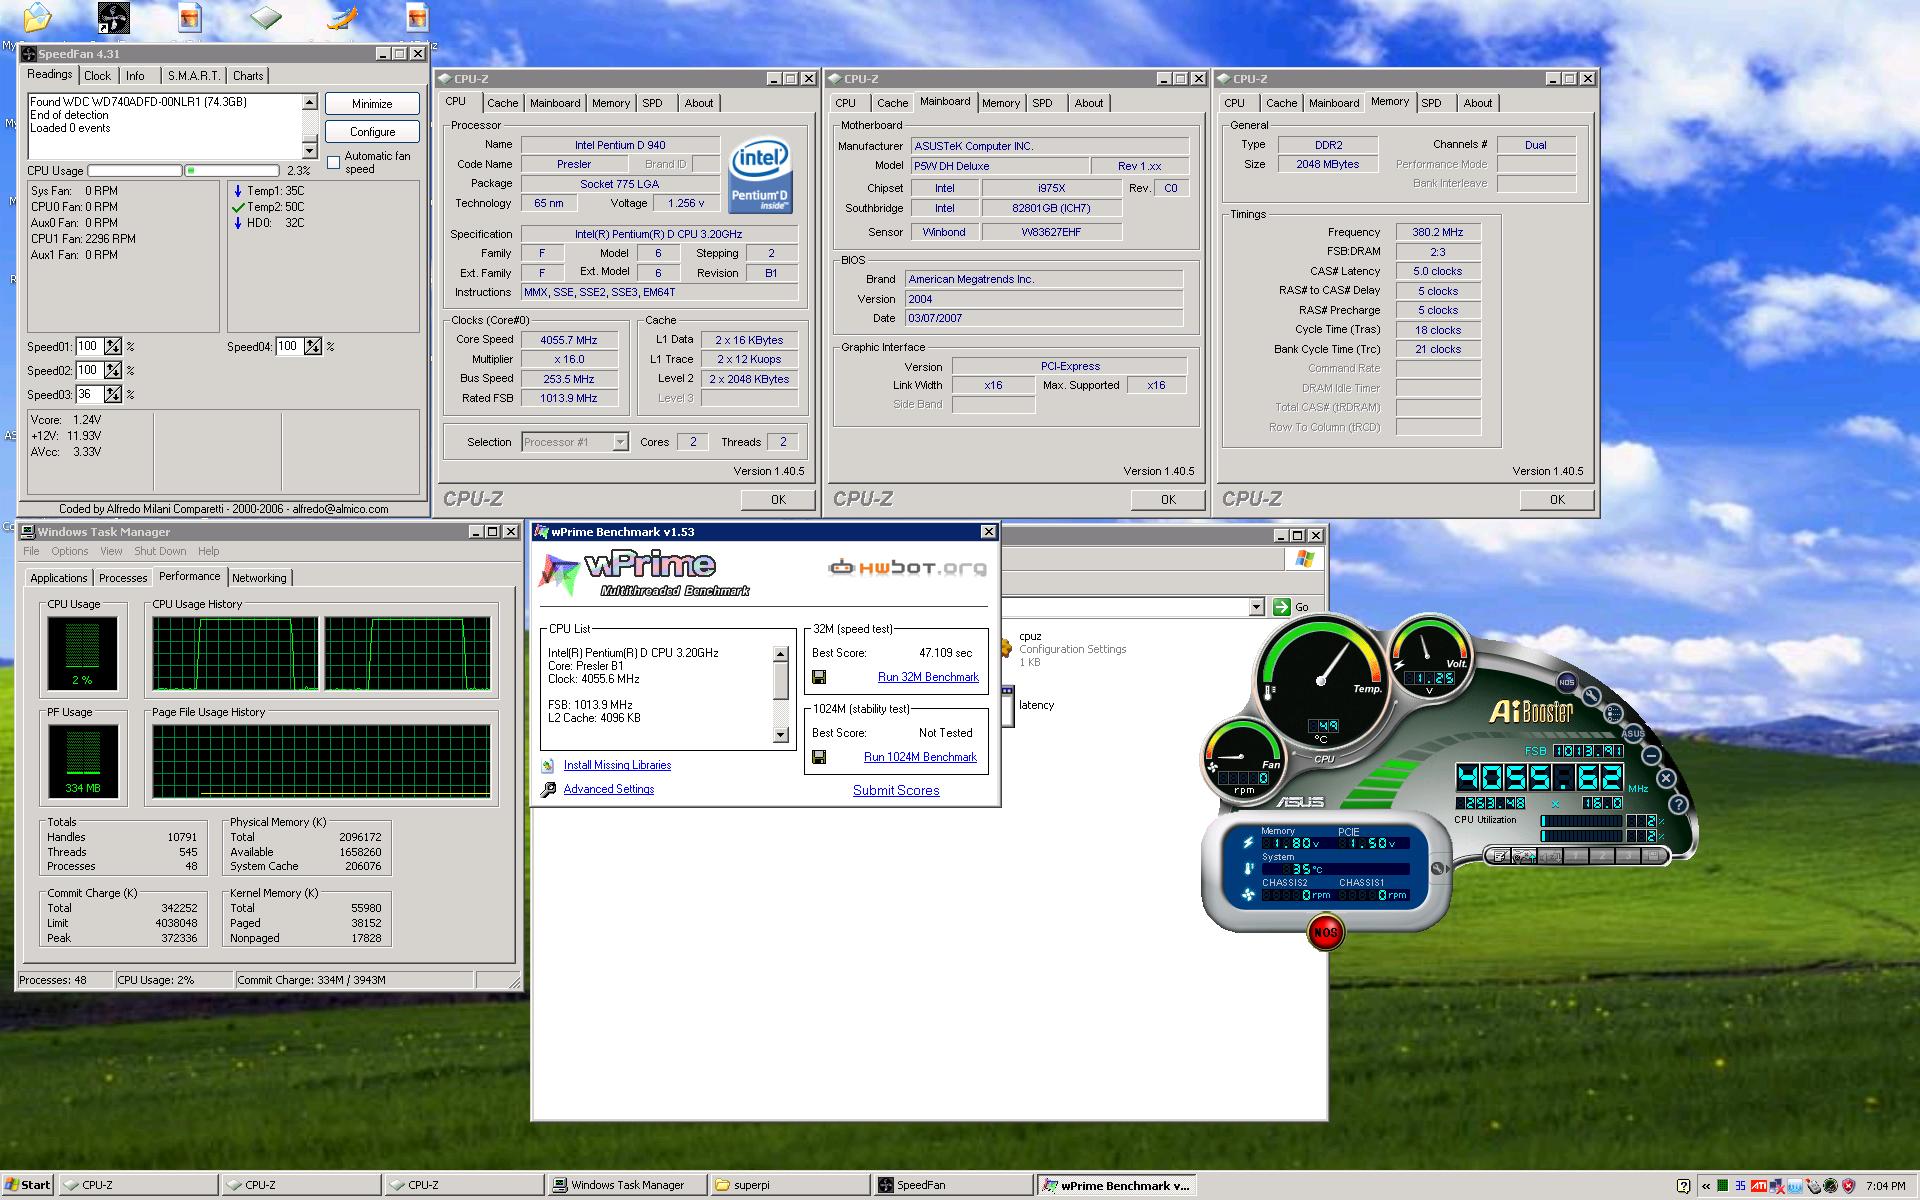Image resolution: width=1920 pixels, height=1200 pixels.
Task: Click the Safely Remove Hardware tray icon
Action: pyautogui.click(x=1814, y=1186)
